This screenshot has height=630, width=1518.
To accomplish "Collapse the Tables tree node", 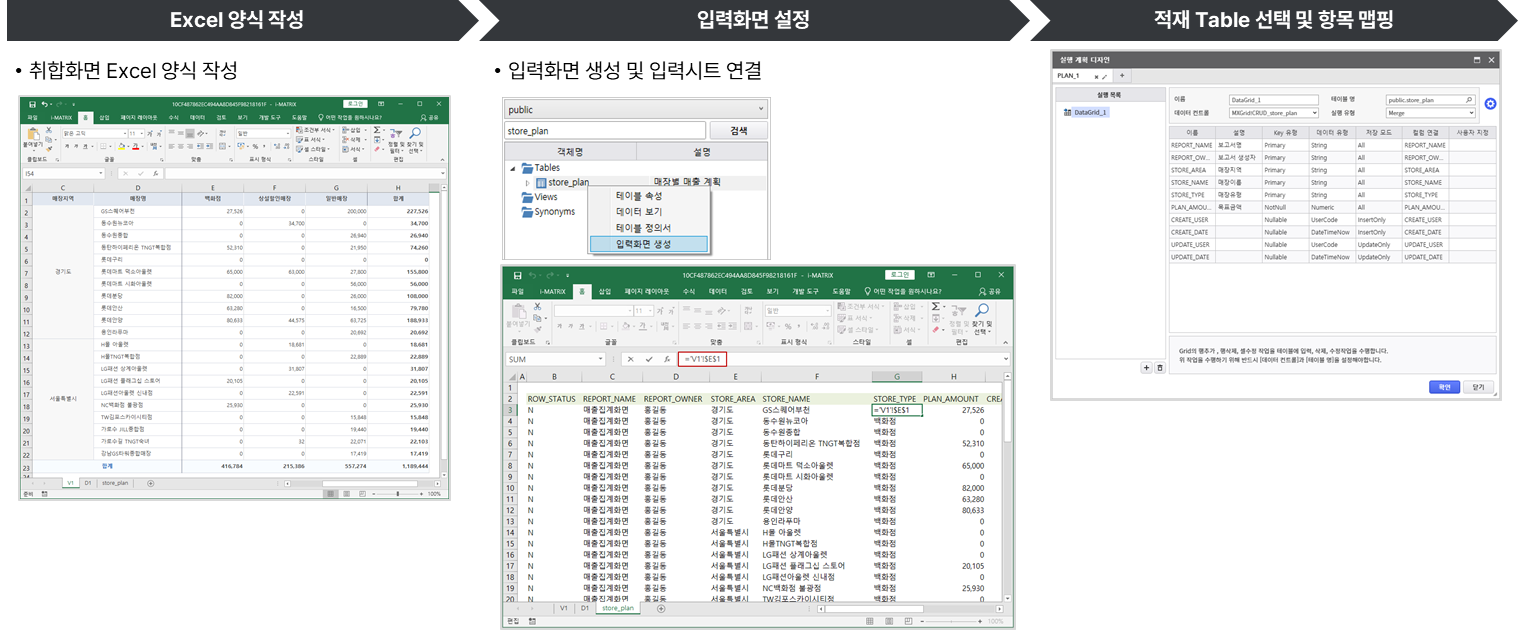I will [x=514, y=168].
